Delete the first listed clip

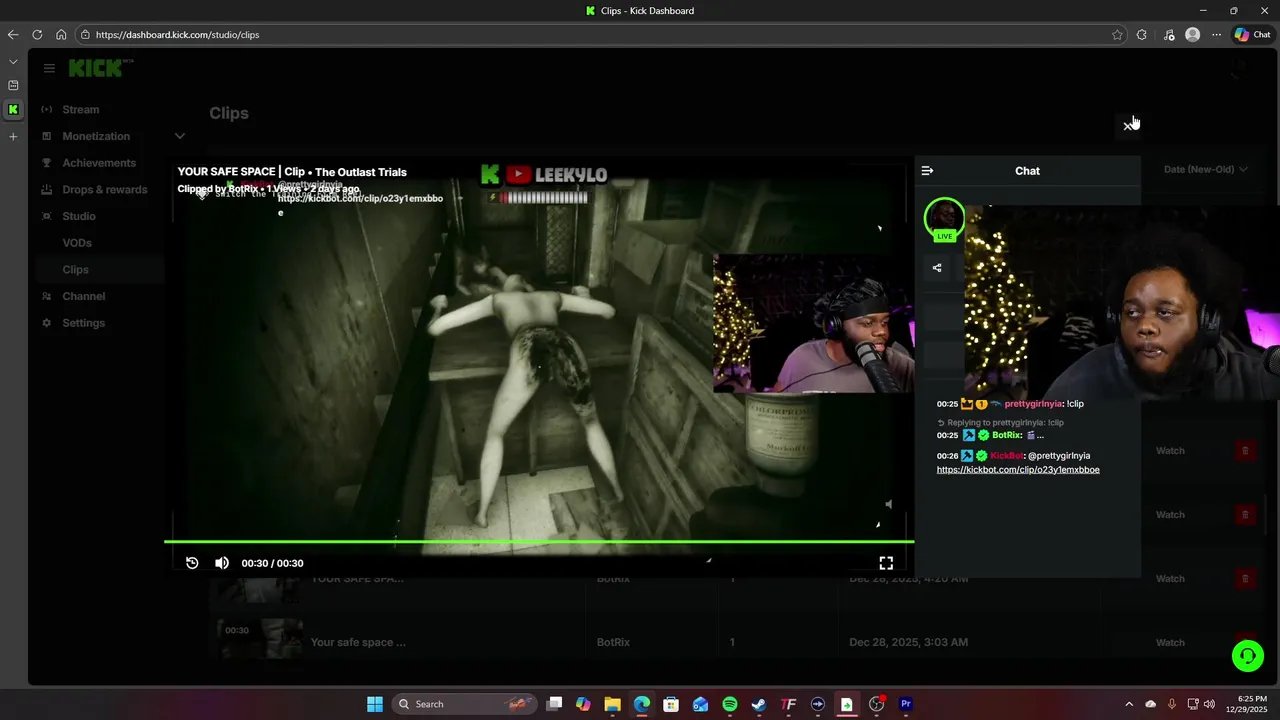point(1245,451)
